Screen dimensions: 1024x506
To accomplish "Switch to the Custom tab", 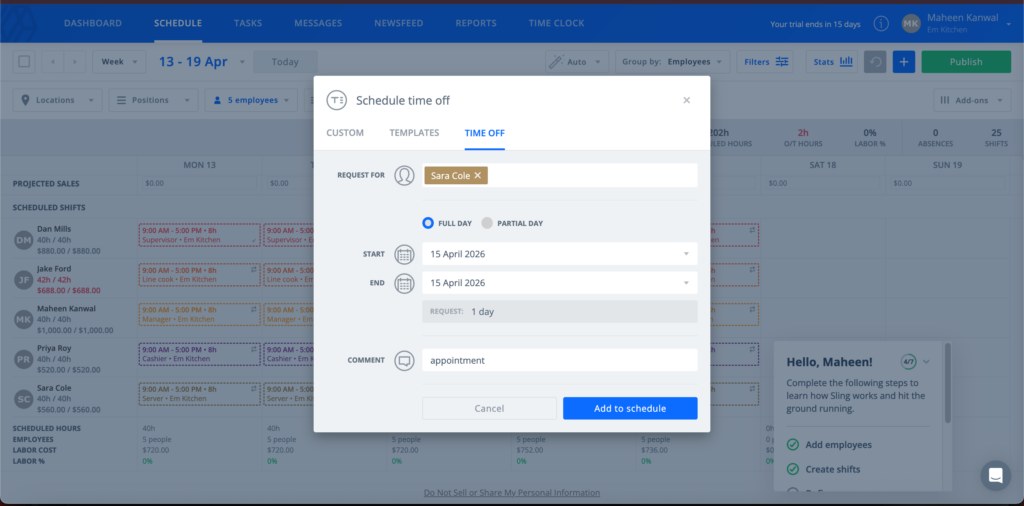I will (x=345, y=133).
